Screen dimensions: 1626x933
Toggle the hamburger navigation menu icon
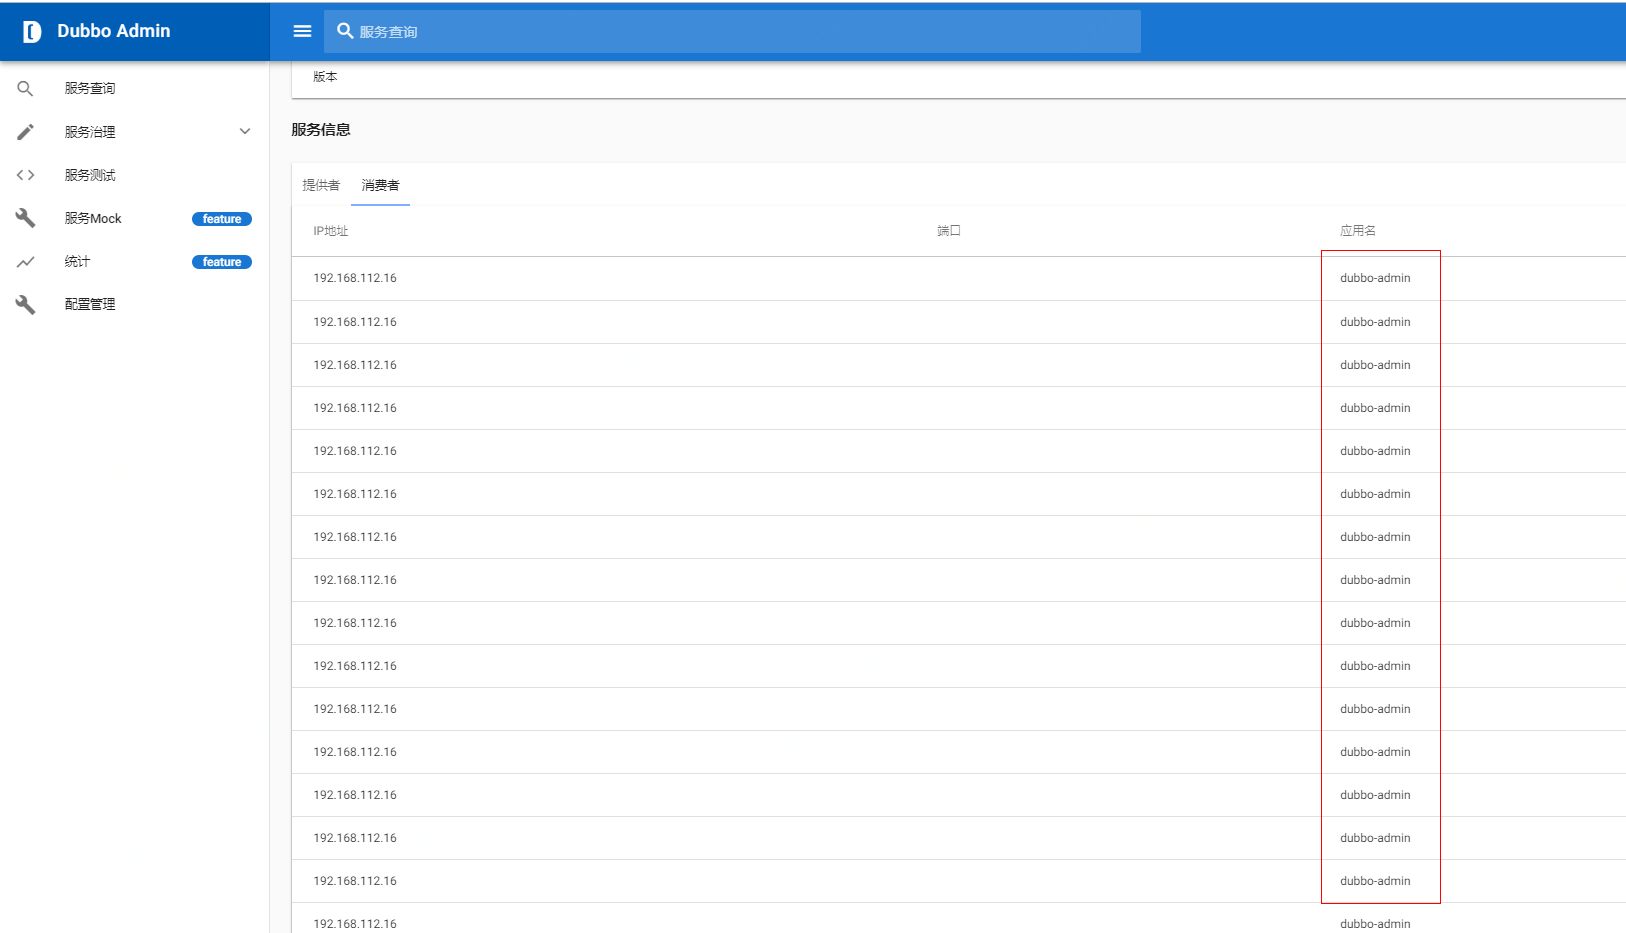tap(302, 31)
